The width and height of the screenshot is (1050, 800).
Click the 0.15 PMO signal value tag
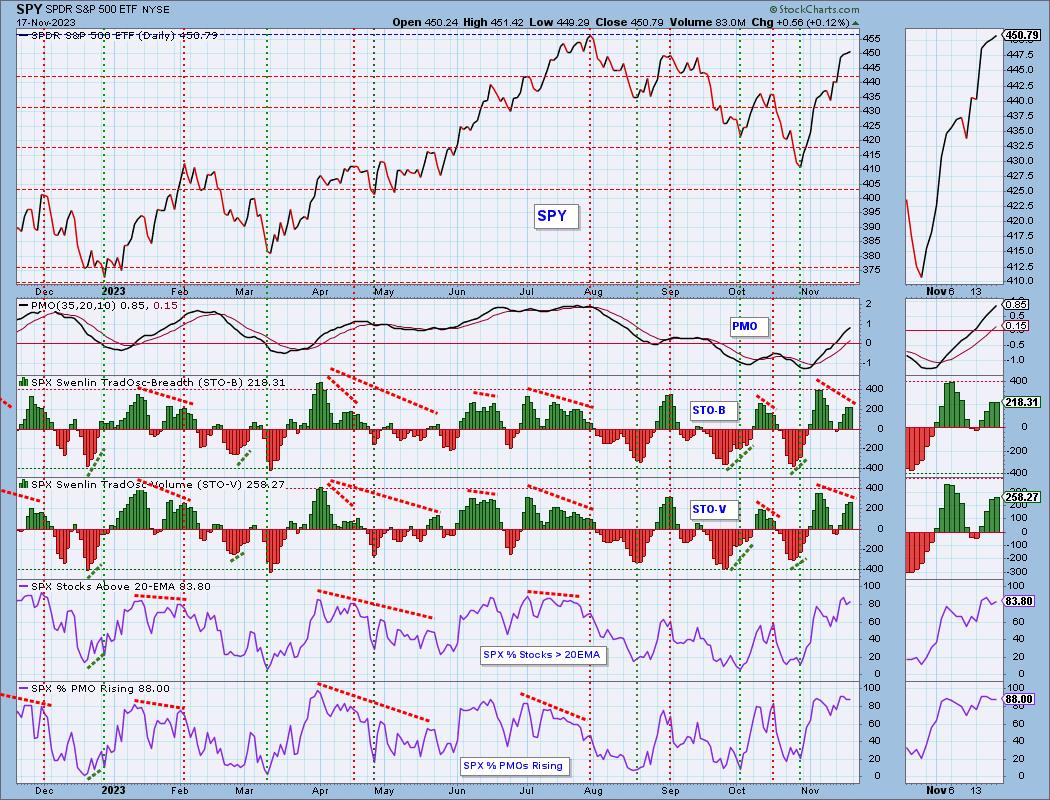(x=1017, y=326)
